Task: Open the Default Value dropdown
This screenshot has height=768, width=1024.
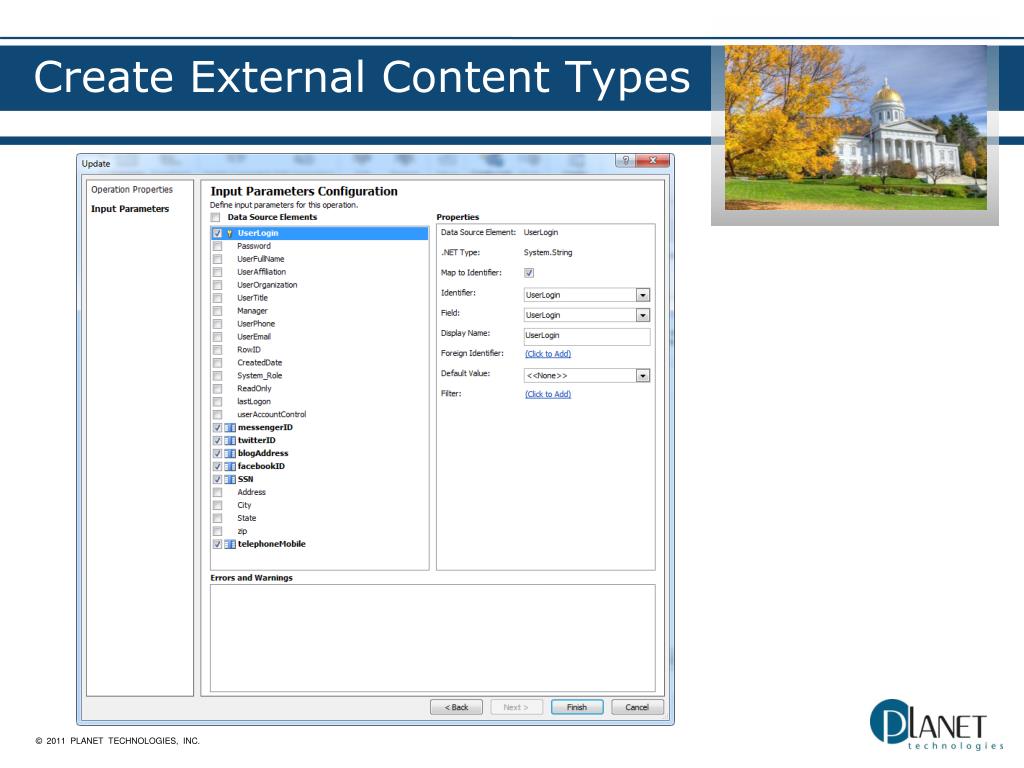Action: tap(642, 376)
